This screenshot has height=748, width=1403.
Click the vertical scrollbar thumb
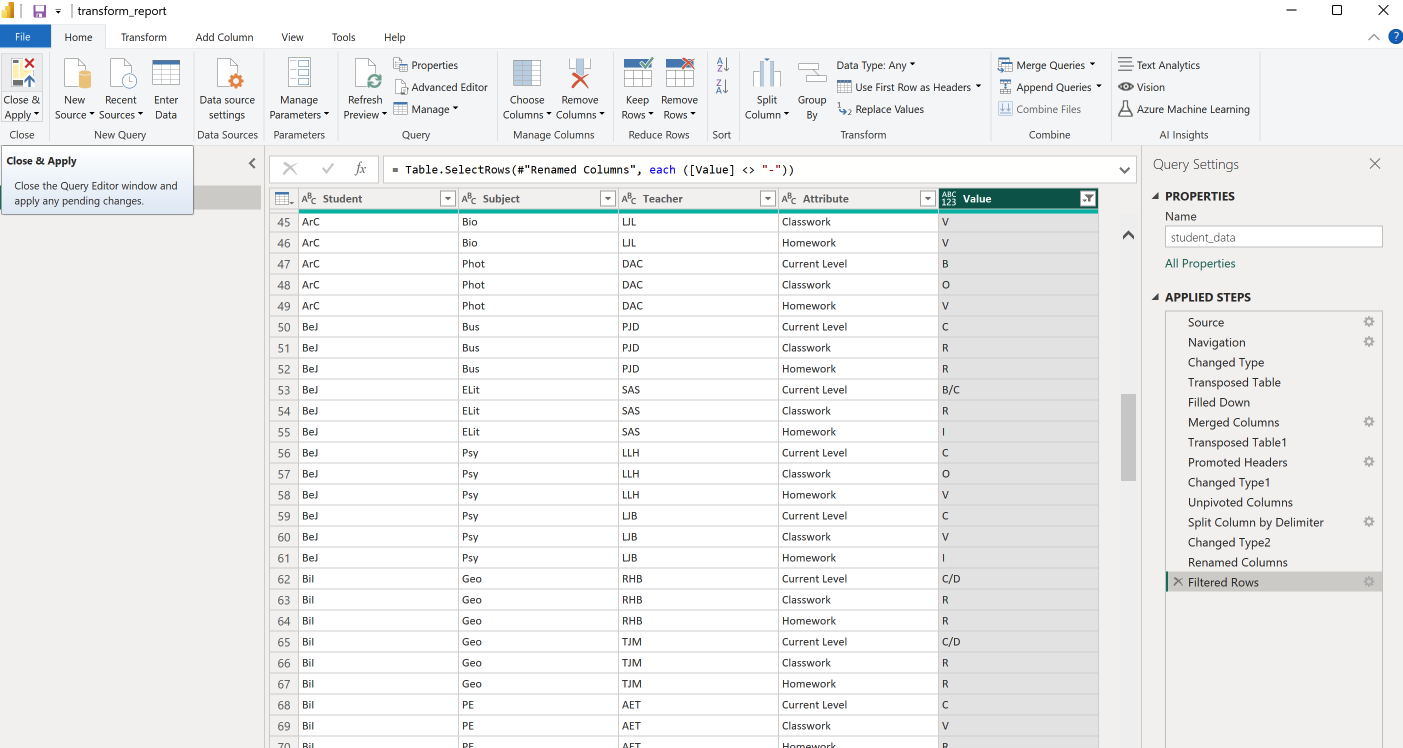pyautogui.click(x=1128, y=437)
